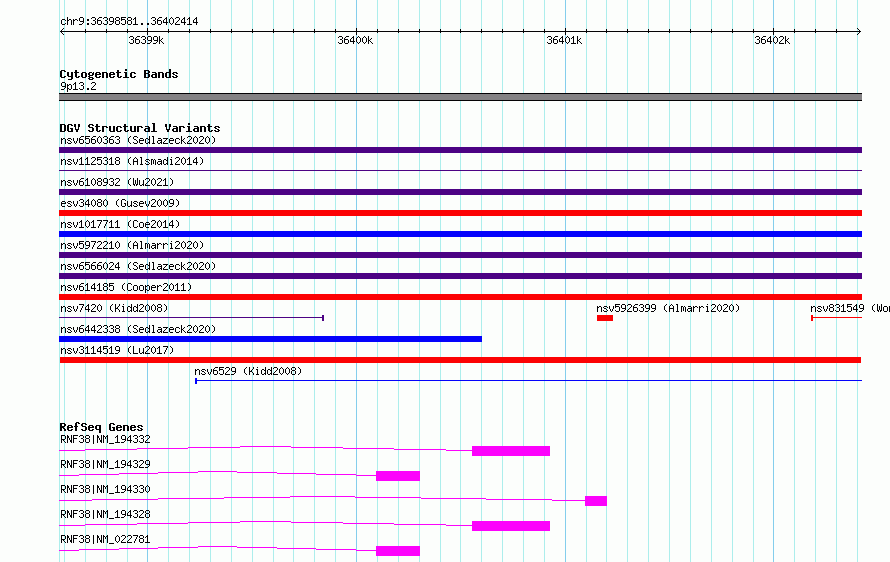Open the nsv614185 (Cooper2011) red bar
The image size is (890, 562).
(x=460, y=297)
